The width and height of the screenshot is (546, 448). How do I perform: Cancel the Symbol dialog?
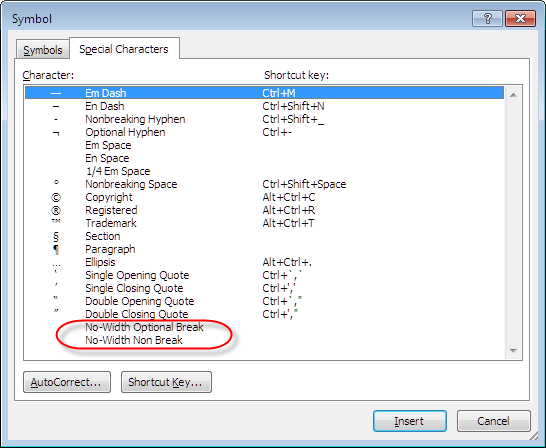coord(493,421)
